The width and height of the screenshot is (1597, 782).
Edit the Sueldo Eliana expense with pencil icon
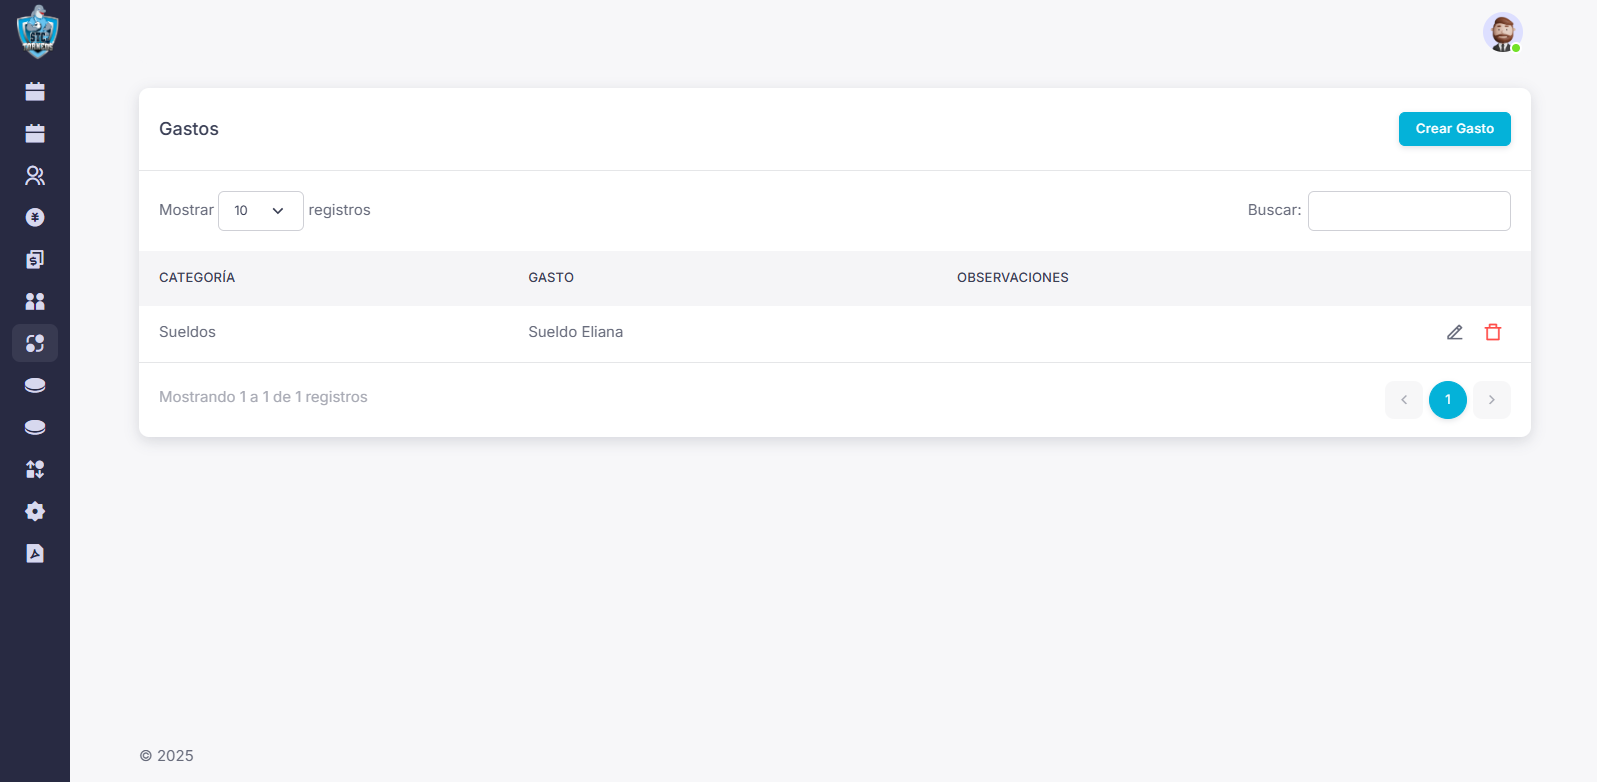pyautogui.click(x=1455, y=333)
